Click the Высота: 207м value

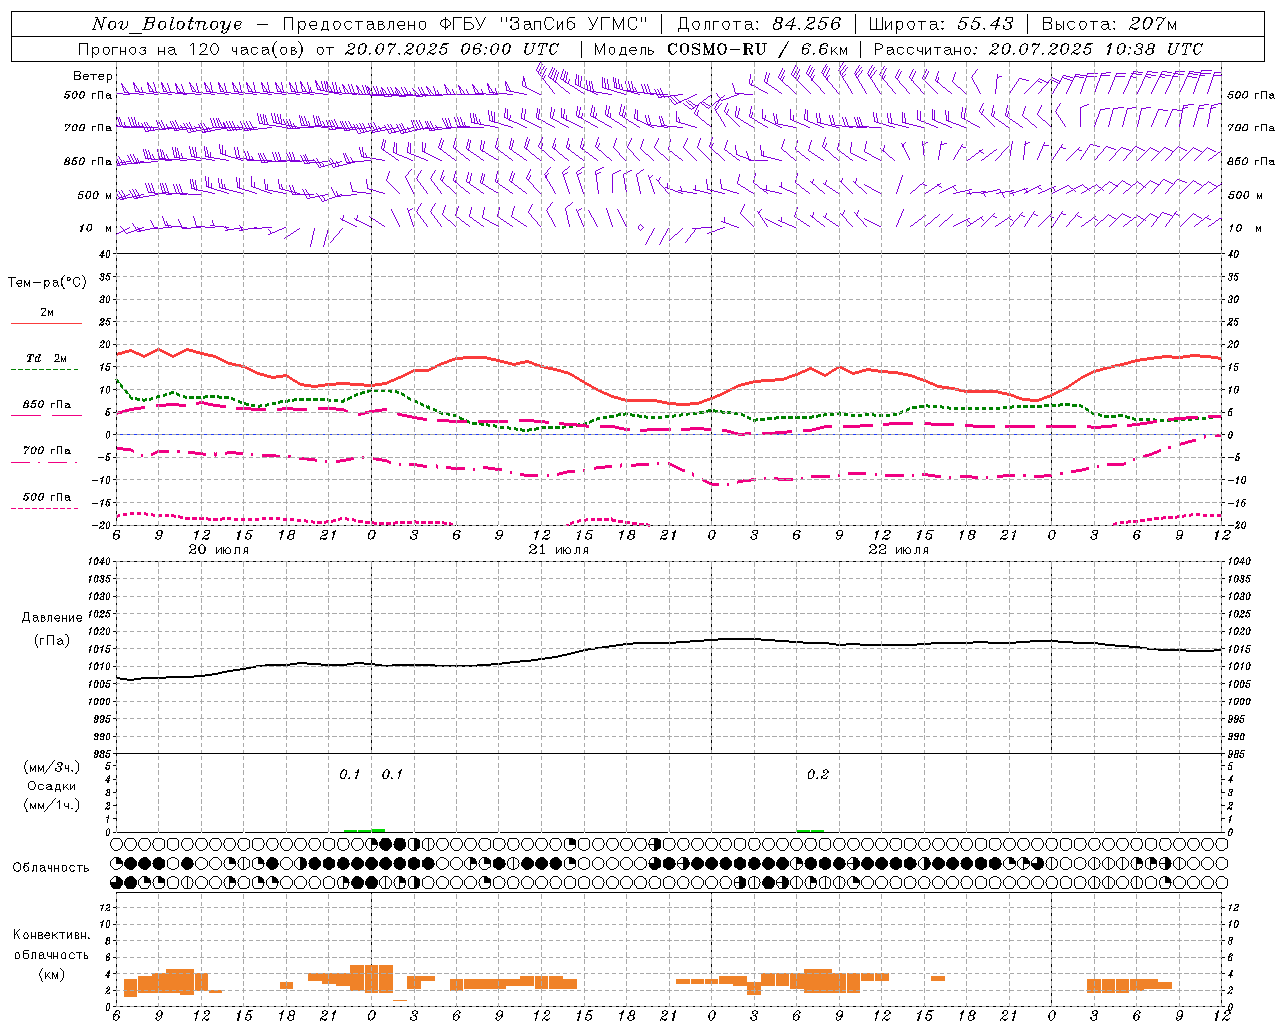coord(1109,24)
